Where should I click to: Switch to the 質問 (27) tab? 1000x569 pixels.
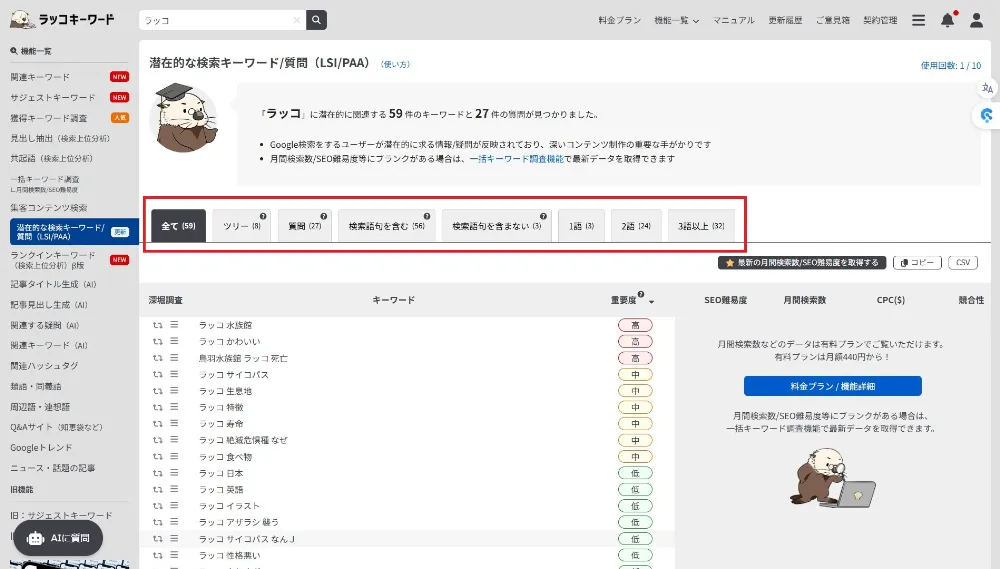click(x=305, y=226)
